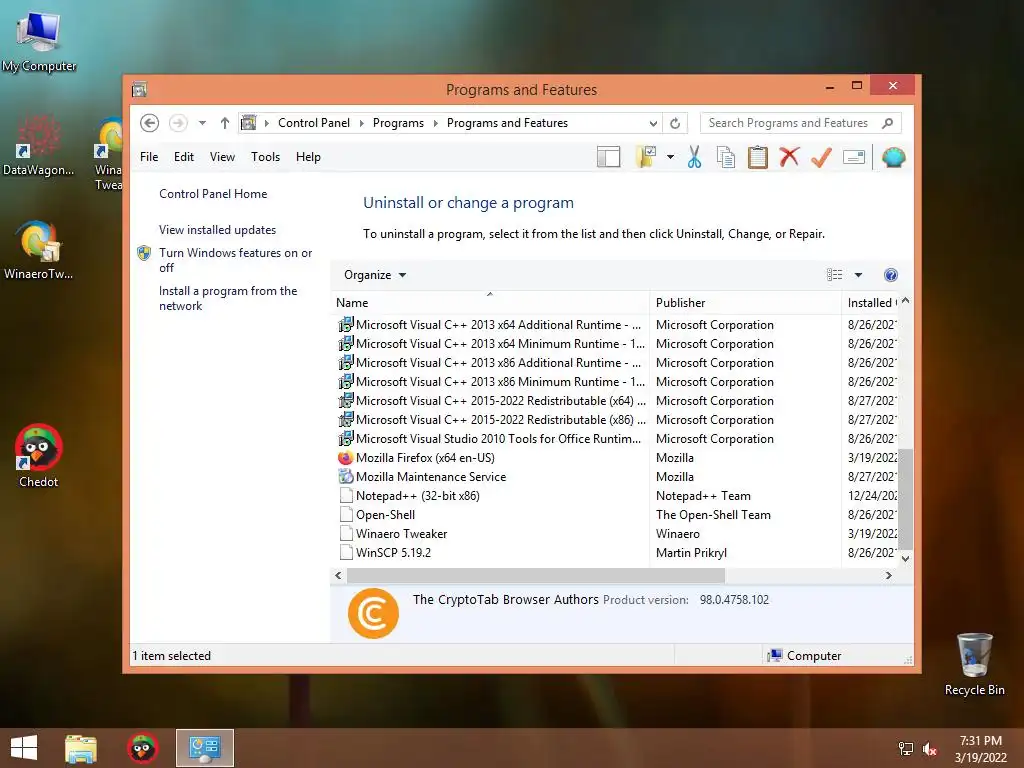Open the Edit menu
Viewport: 1024px width, 768px height.
point(184,157)
